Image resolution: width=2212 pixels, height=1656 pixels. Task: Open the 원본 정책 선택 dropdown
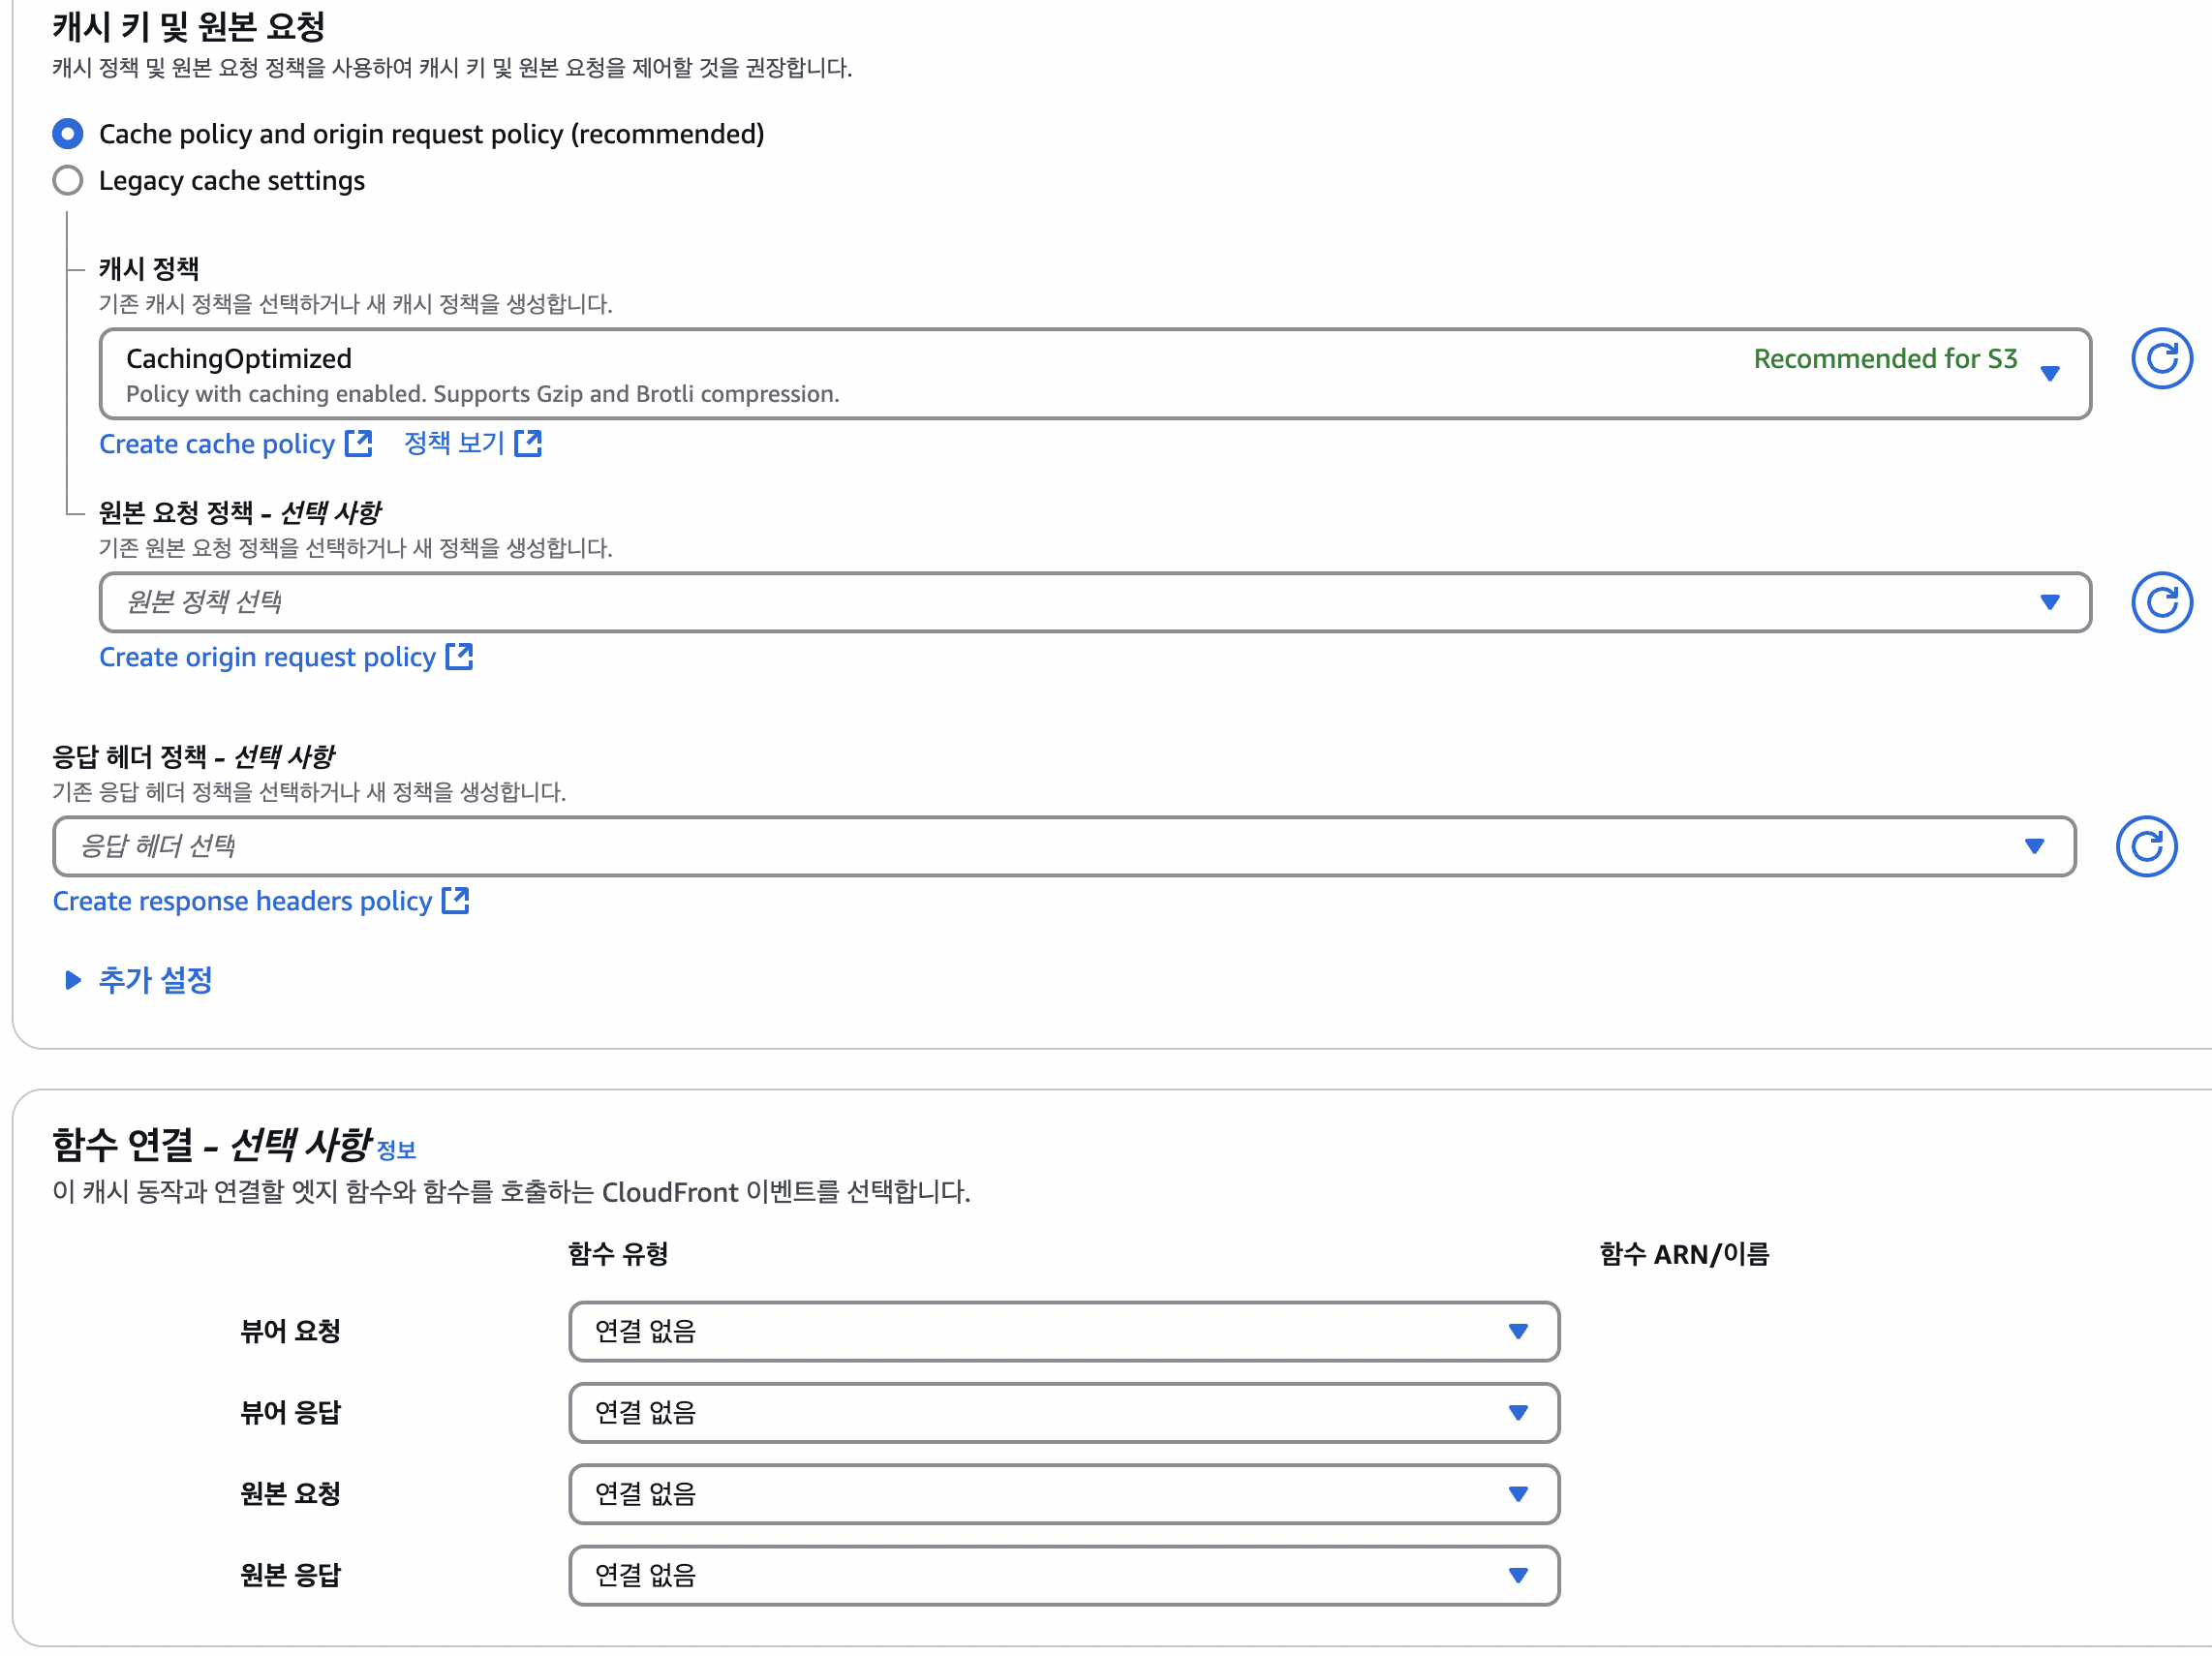[1094, 602]
